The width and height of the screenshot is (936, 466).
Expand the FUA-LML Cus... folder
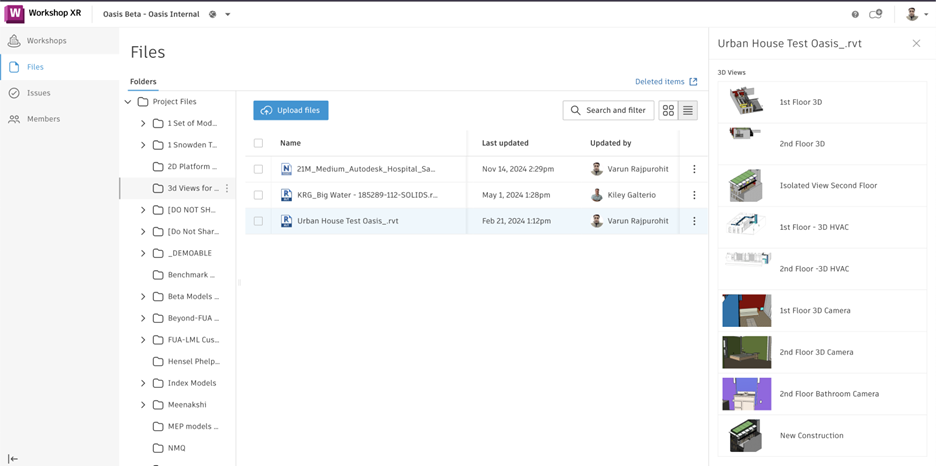143,340
